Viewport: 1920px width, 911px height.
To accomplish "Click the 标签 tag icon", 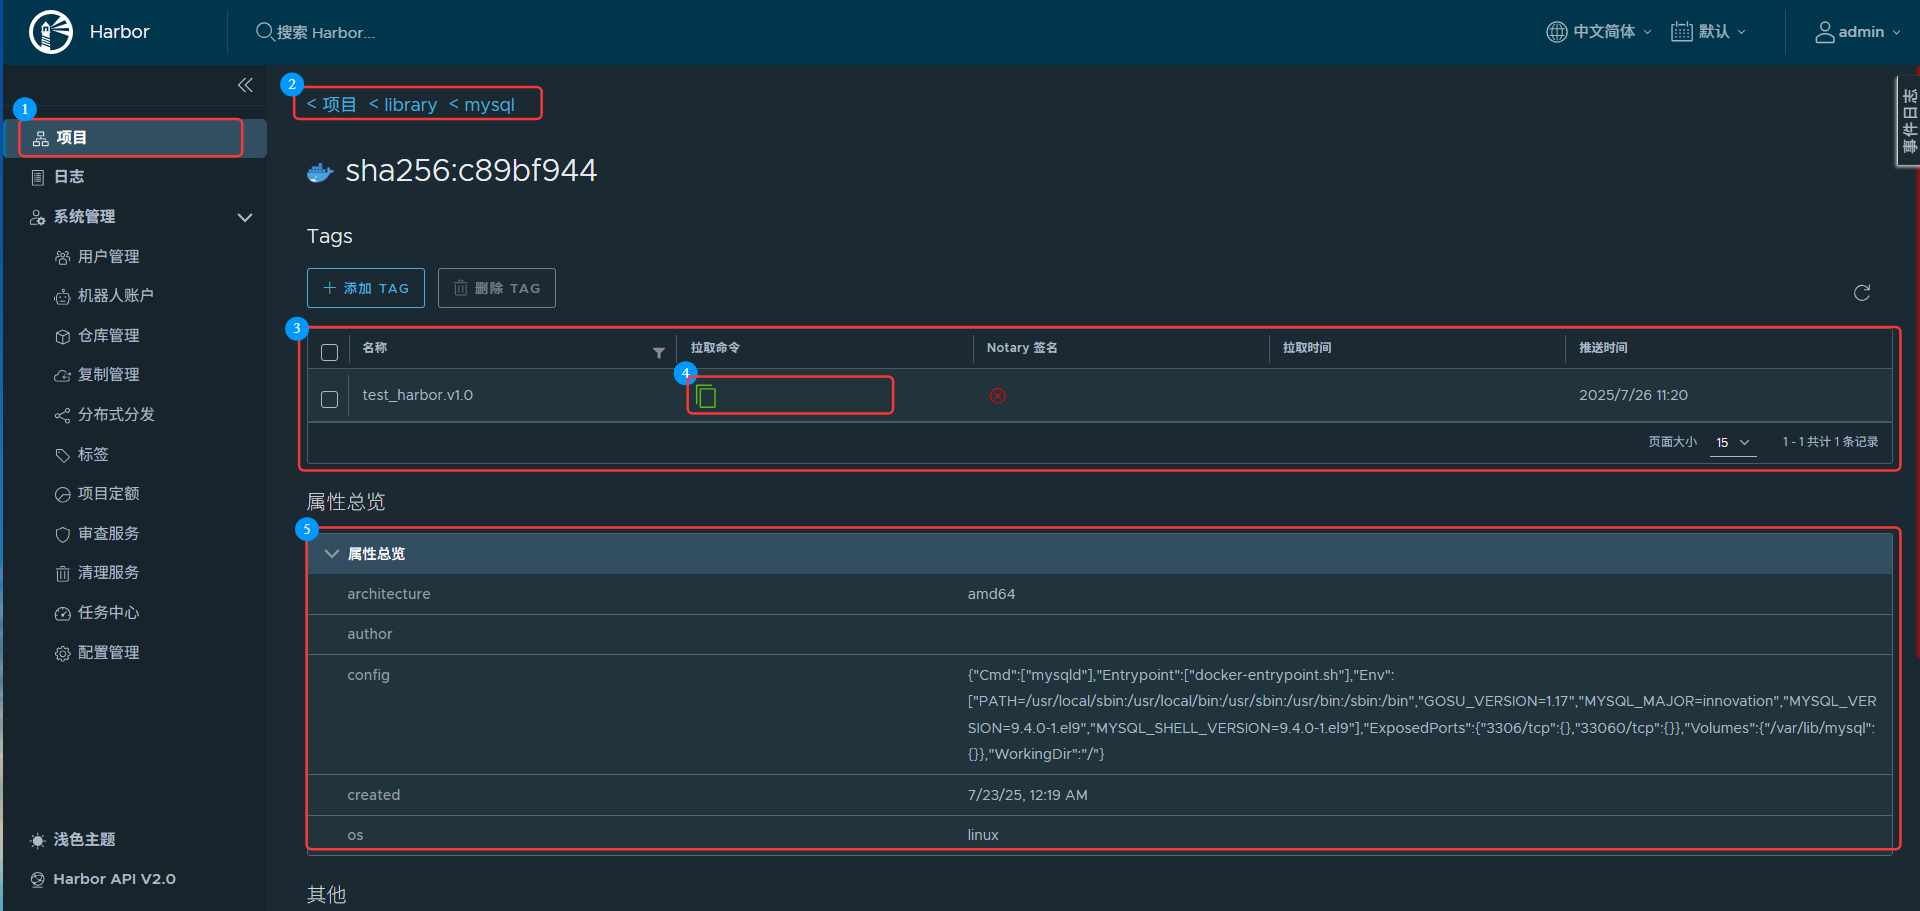I will click(62, 455).
